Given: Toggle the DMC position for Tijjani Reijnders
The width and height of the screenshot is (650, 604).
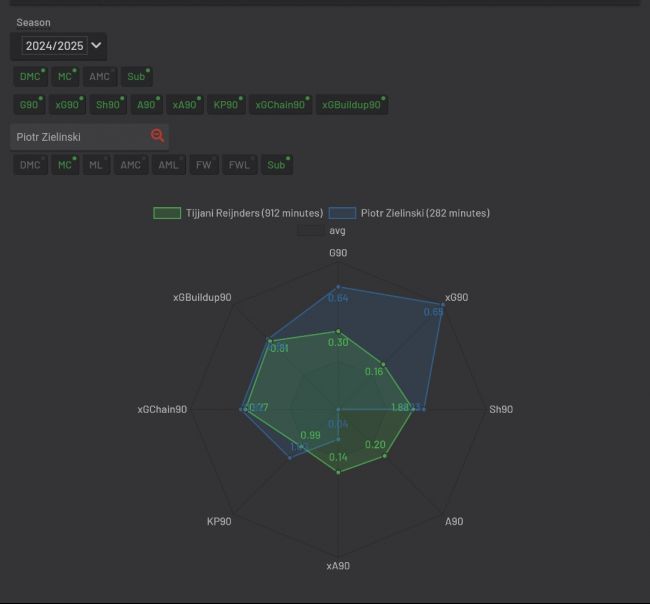Looking at the screenshot, I should click(x=30, y=77).
